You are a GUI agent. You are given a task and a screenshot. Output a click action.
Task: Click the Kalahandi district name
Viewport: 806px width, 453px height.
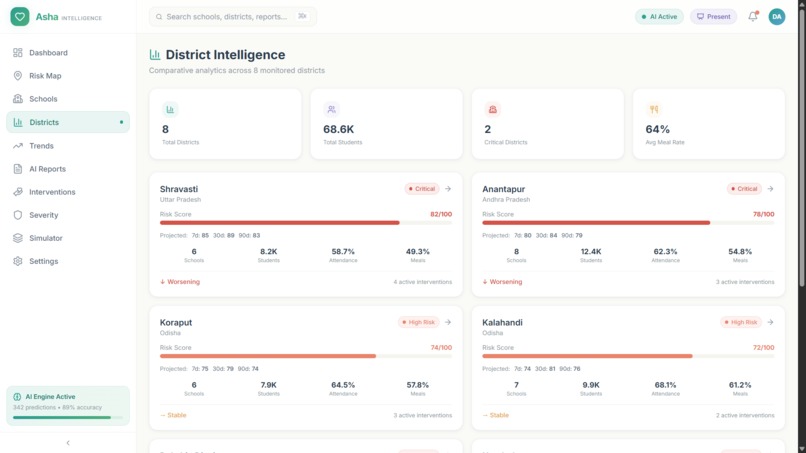point(502,322)
